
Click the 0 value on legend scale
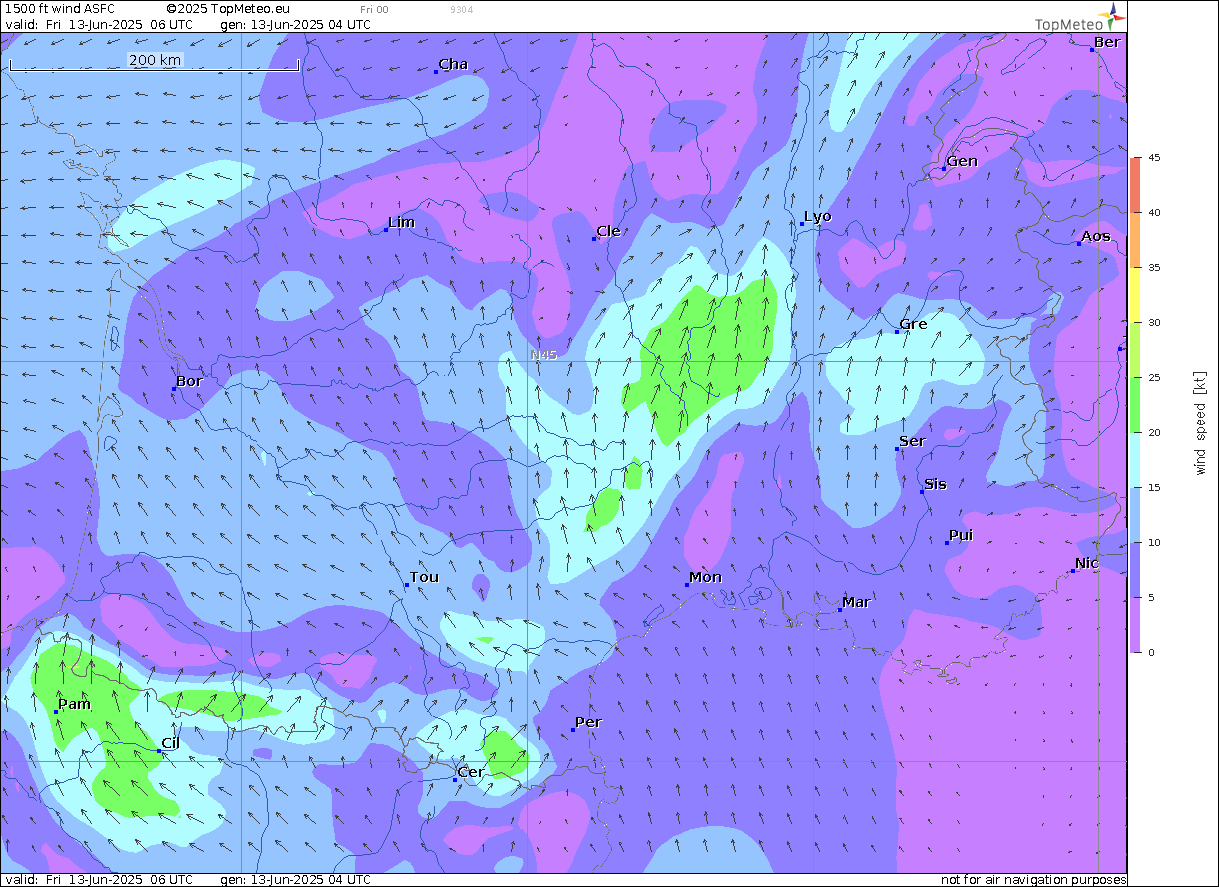tap(1151, 652)
